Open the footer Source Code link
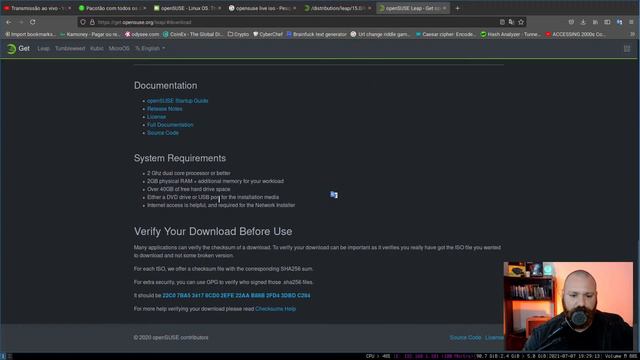Viewport: 640px width, 360px height. tap(465, 338)
